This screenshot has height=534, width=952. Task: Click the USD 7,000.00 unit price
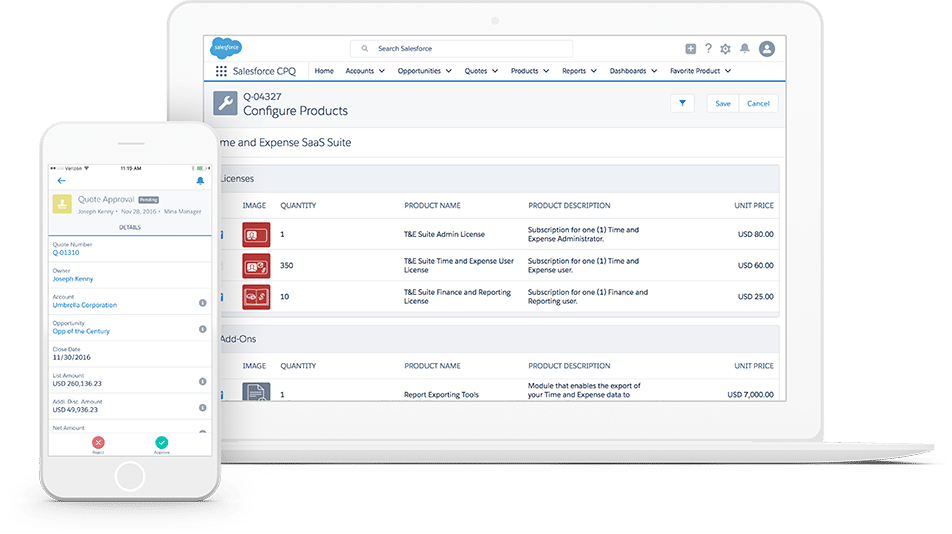[750, 394]
